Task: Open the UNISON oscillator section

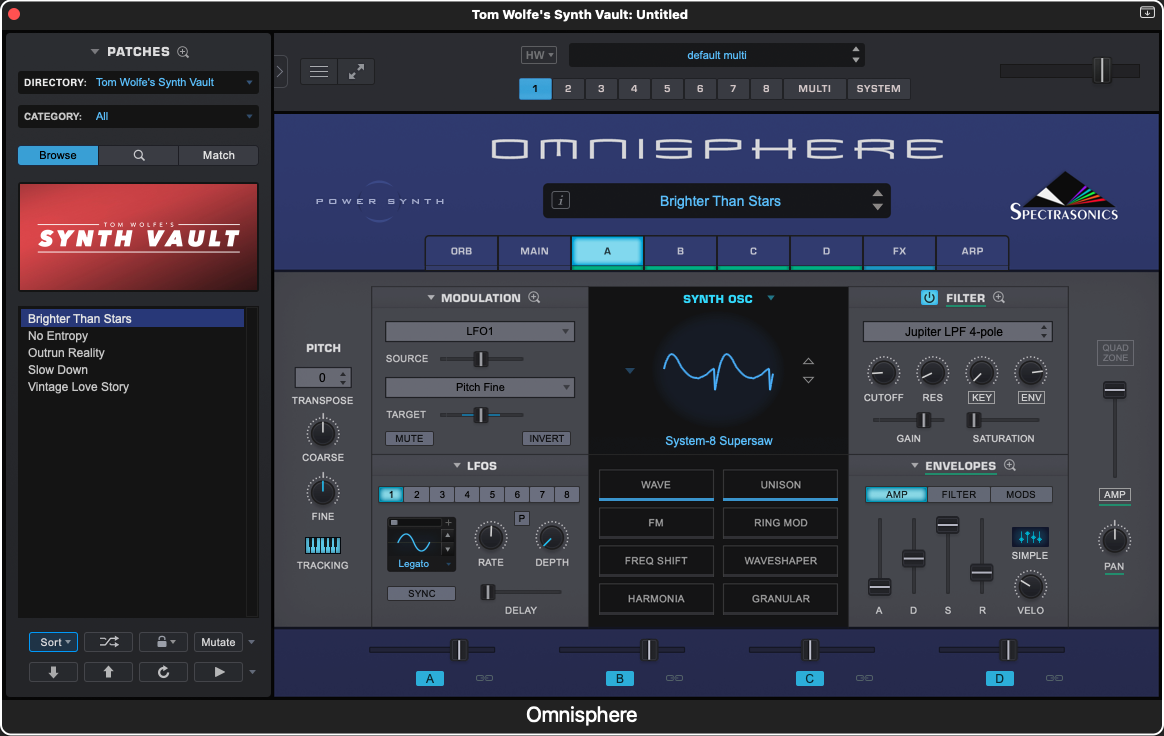Action: pos(780,484)
